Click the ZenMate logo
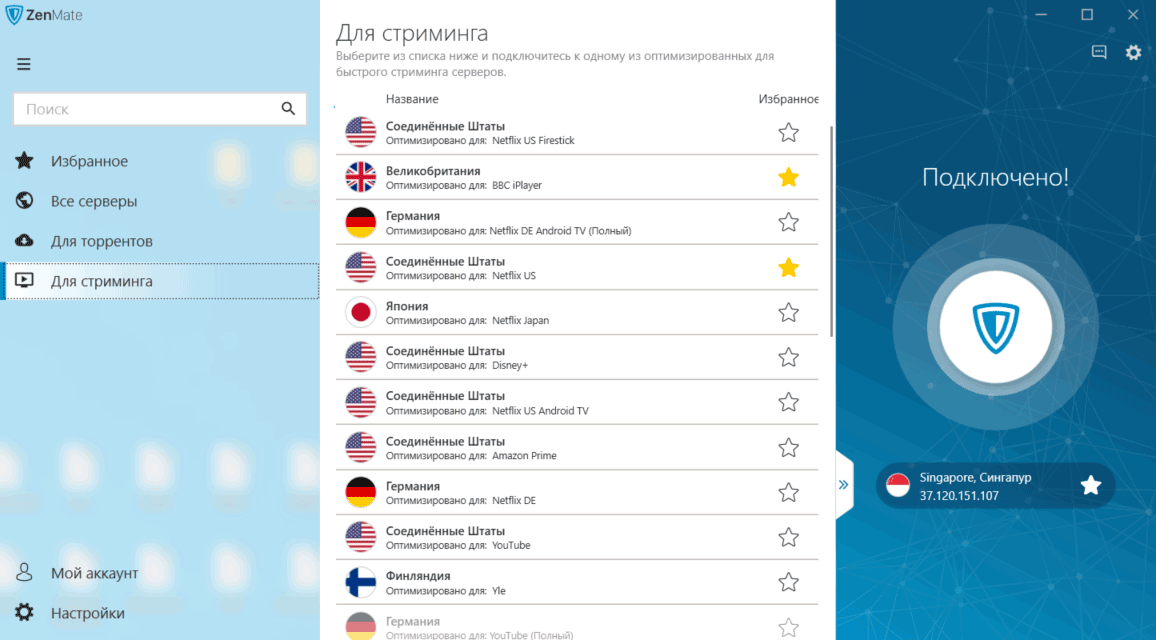 pos(44,15)
